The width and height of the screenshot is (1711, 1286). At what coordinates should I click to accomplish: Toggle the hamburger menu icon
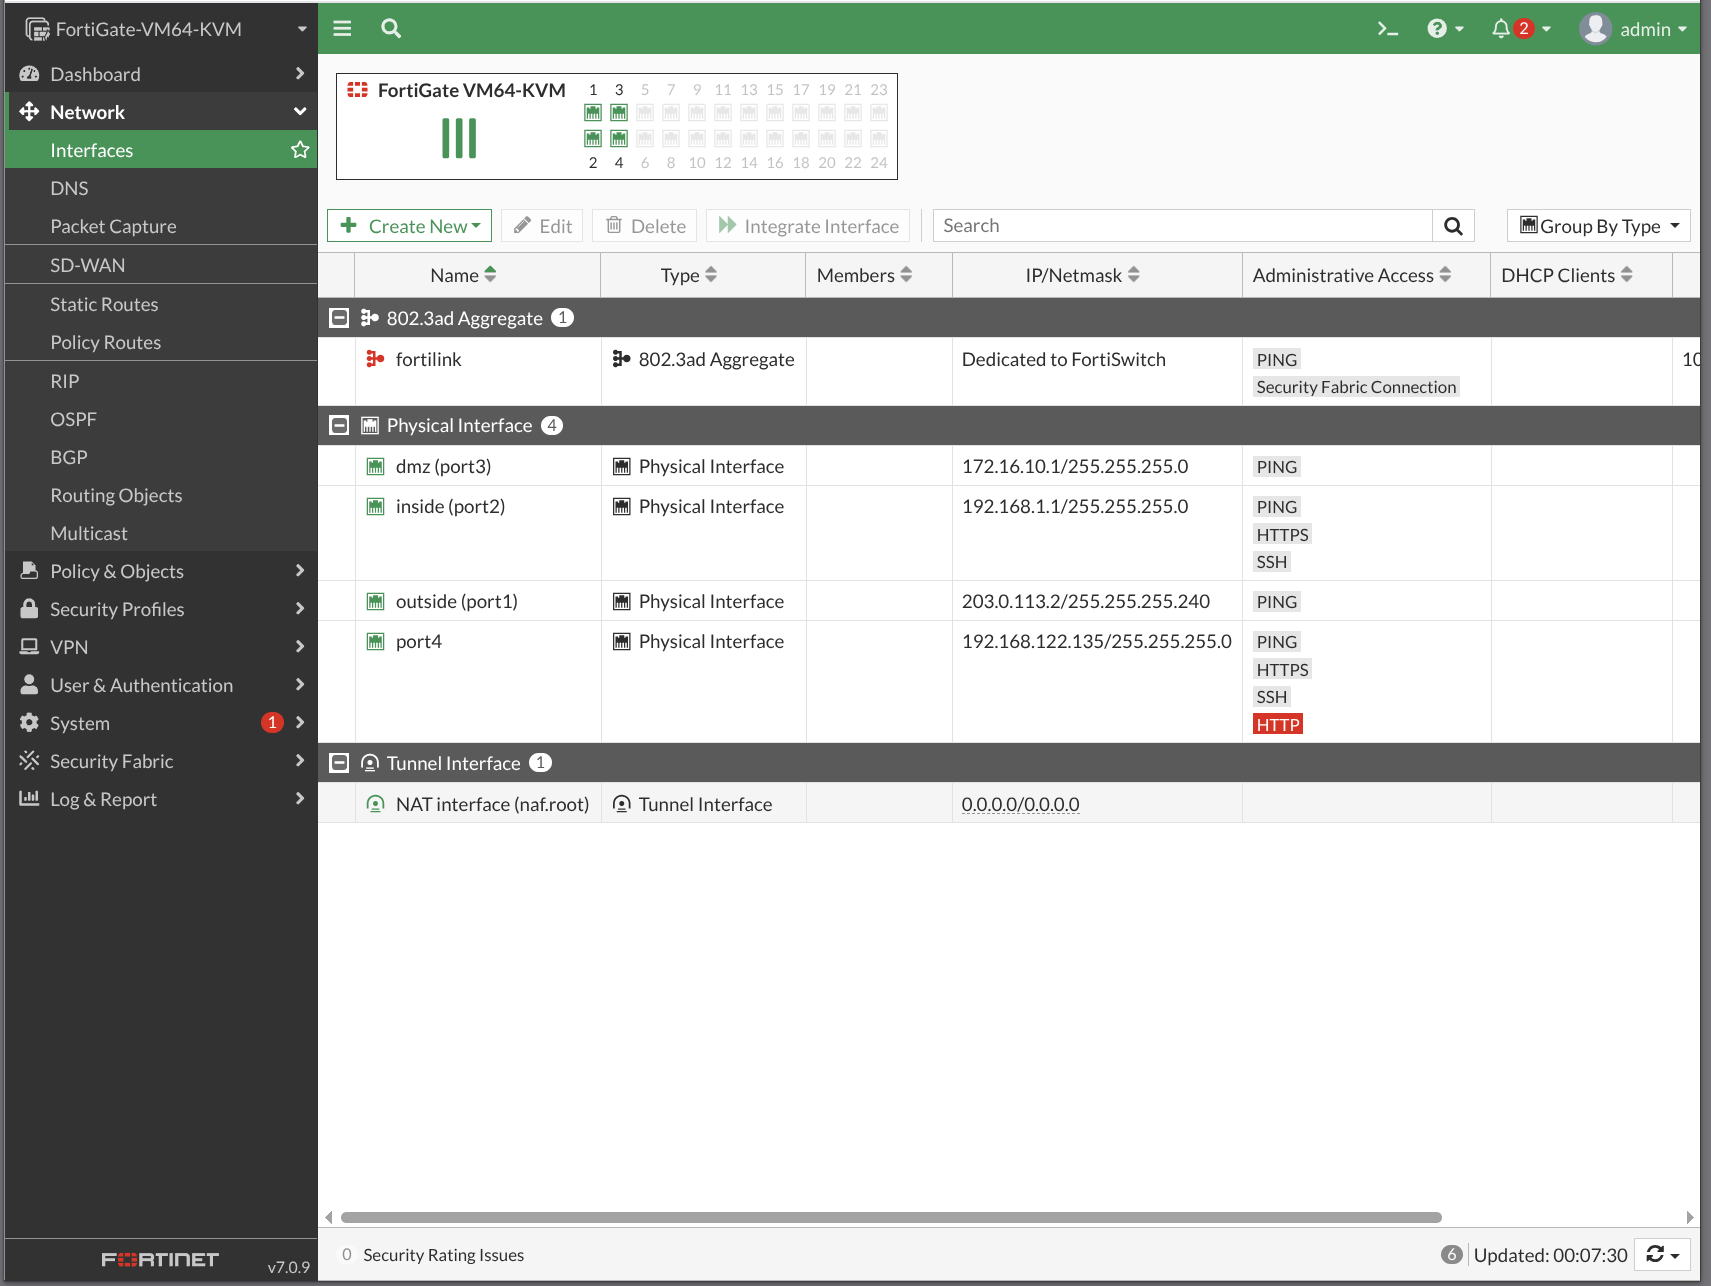click(342, 28)
